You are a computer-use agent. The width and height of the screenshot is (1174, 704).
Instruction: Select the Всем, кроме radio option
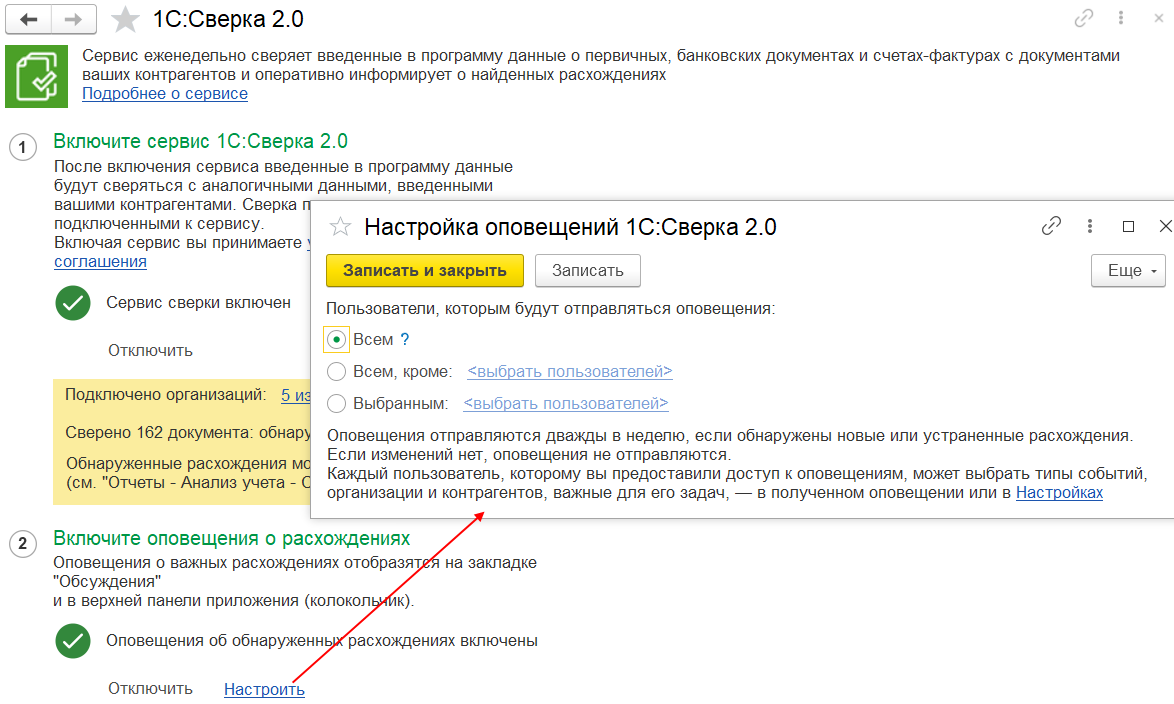point(336,371)
